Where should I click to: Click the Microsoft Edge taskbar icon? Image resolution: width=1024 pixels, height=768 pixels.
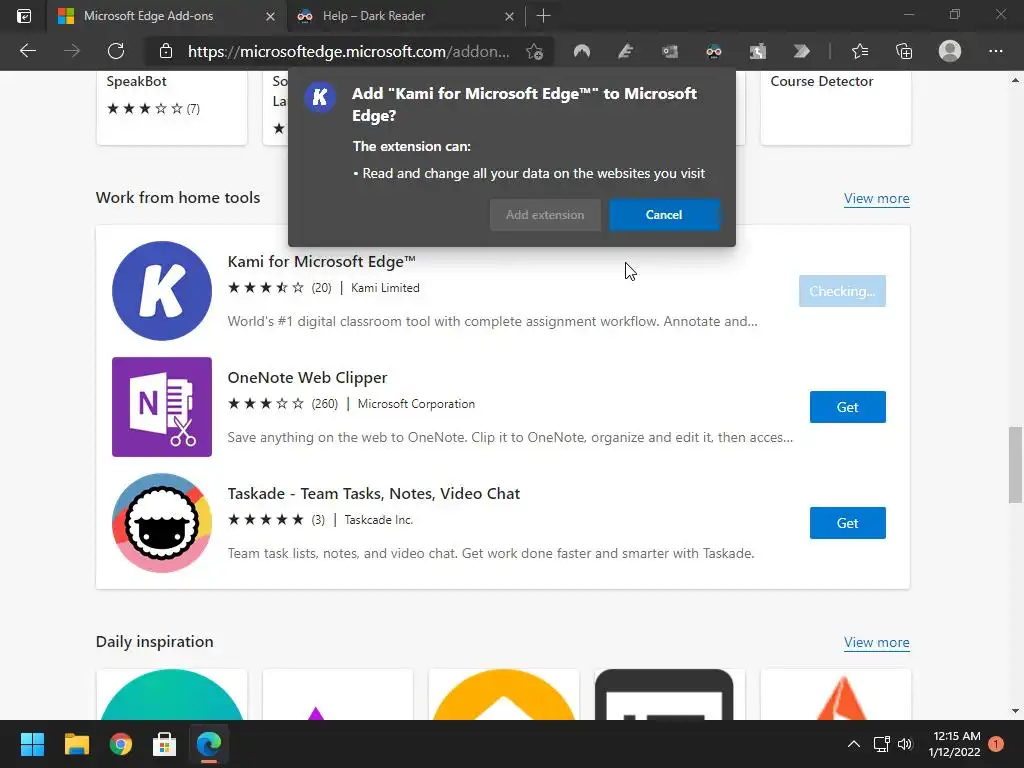pyautogui.click(x=209, y=744)
